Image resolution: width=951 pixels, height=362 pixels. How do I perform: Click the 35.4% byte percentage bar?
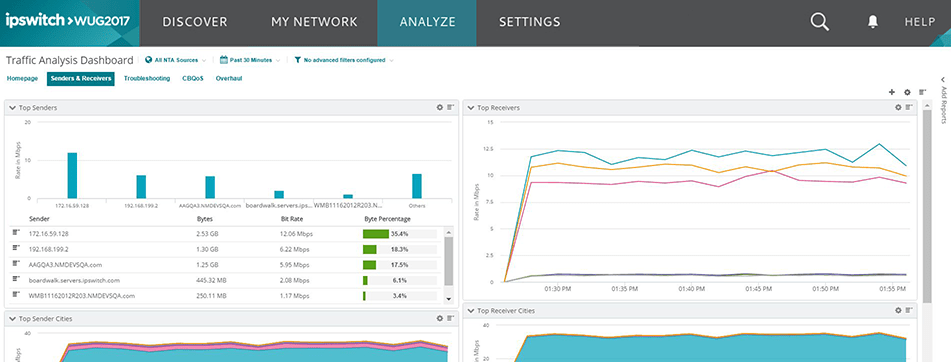pyautogui.click(x=400, y=233)
